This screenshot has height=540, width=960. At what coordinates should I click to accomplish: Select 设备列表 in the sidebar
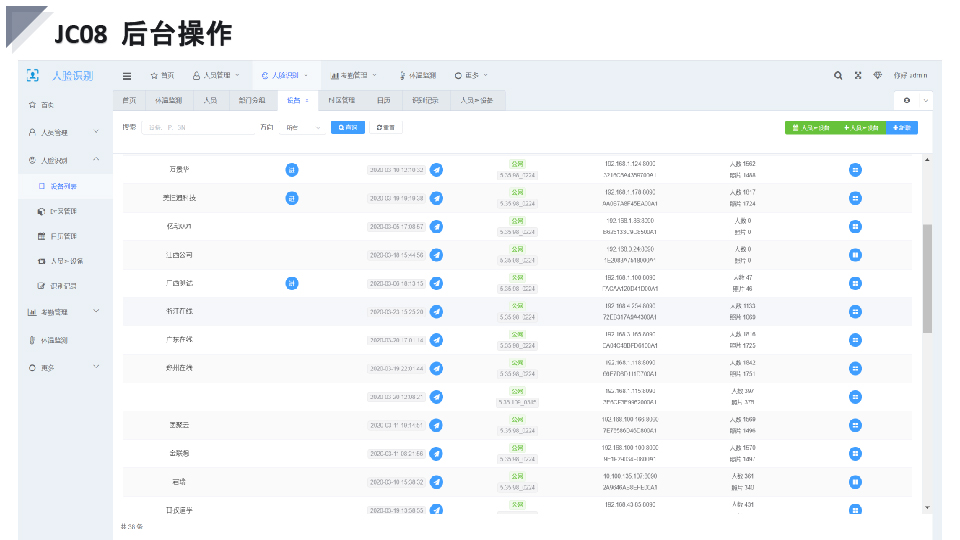click(x=63, y=186)
